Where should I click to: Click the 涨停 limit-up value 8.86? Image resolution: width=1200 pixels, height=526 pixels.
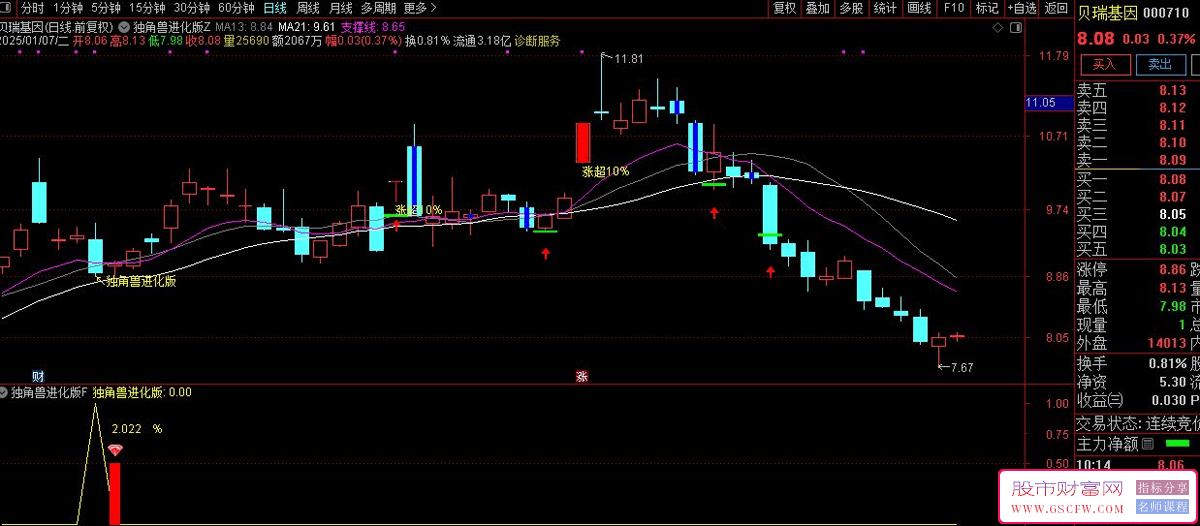1172,269
